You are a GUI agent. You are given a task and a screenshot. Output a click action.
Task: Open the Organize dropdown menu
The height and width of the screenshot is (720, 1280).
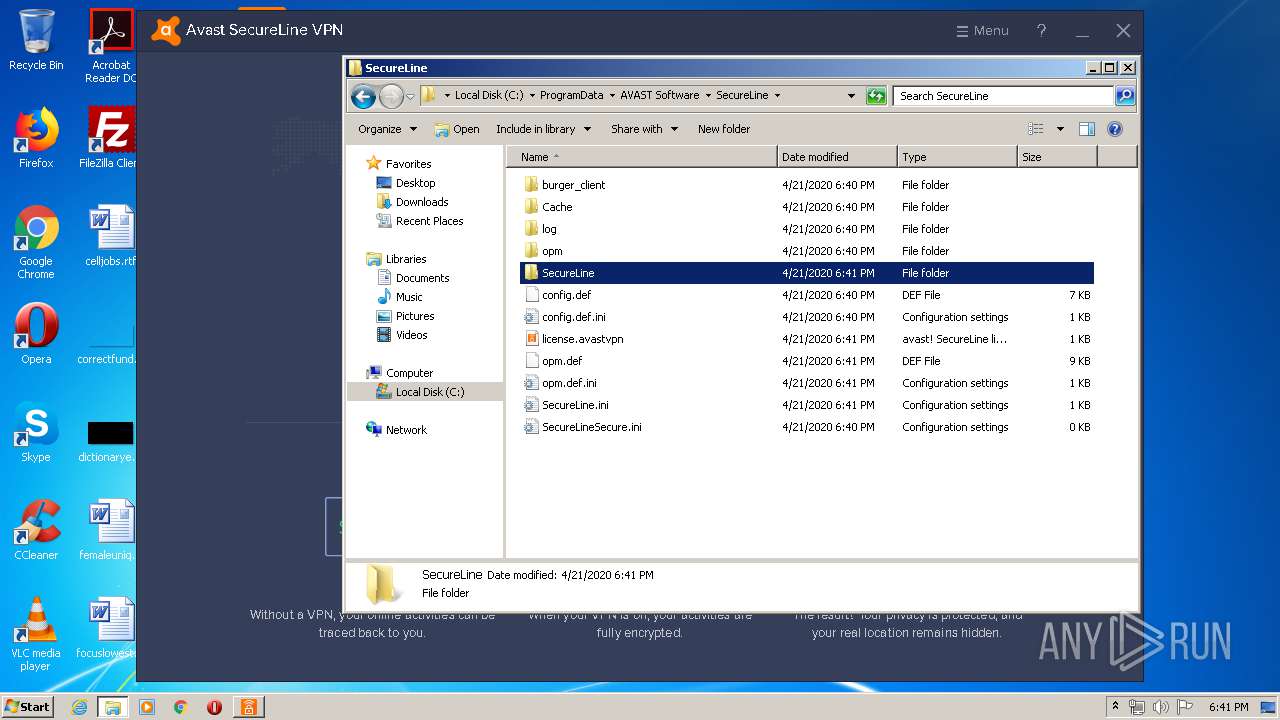coord(387,129)
